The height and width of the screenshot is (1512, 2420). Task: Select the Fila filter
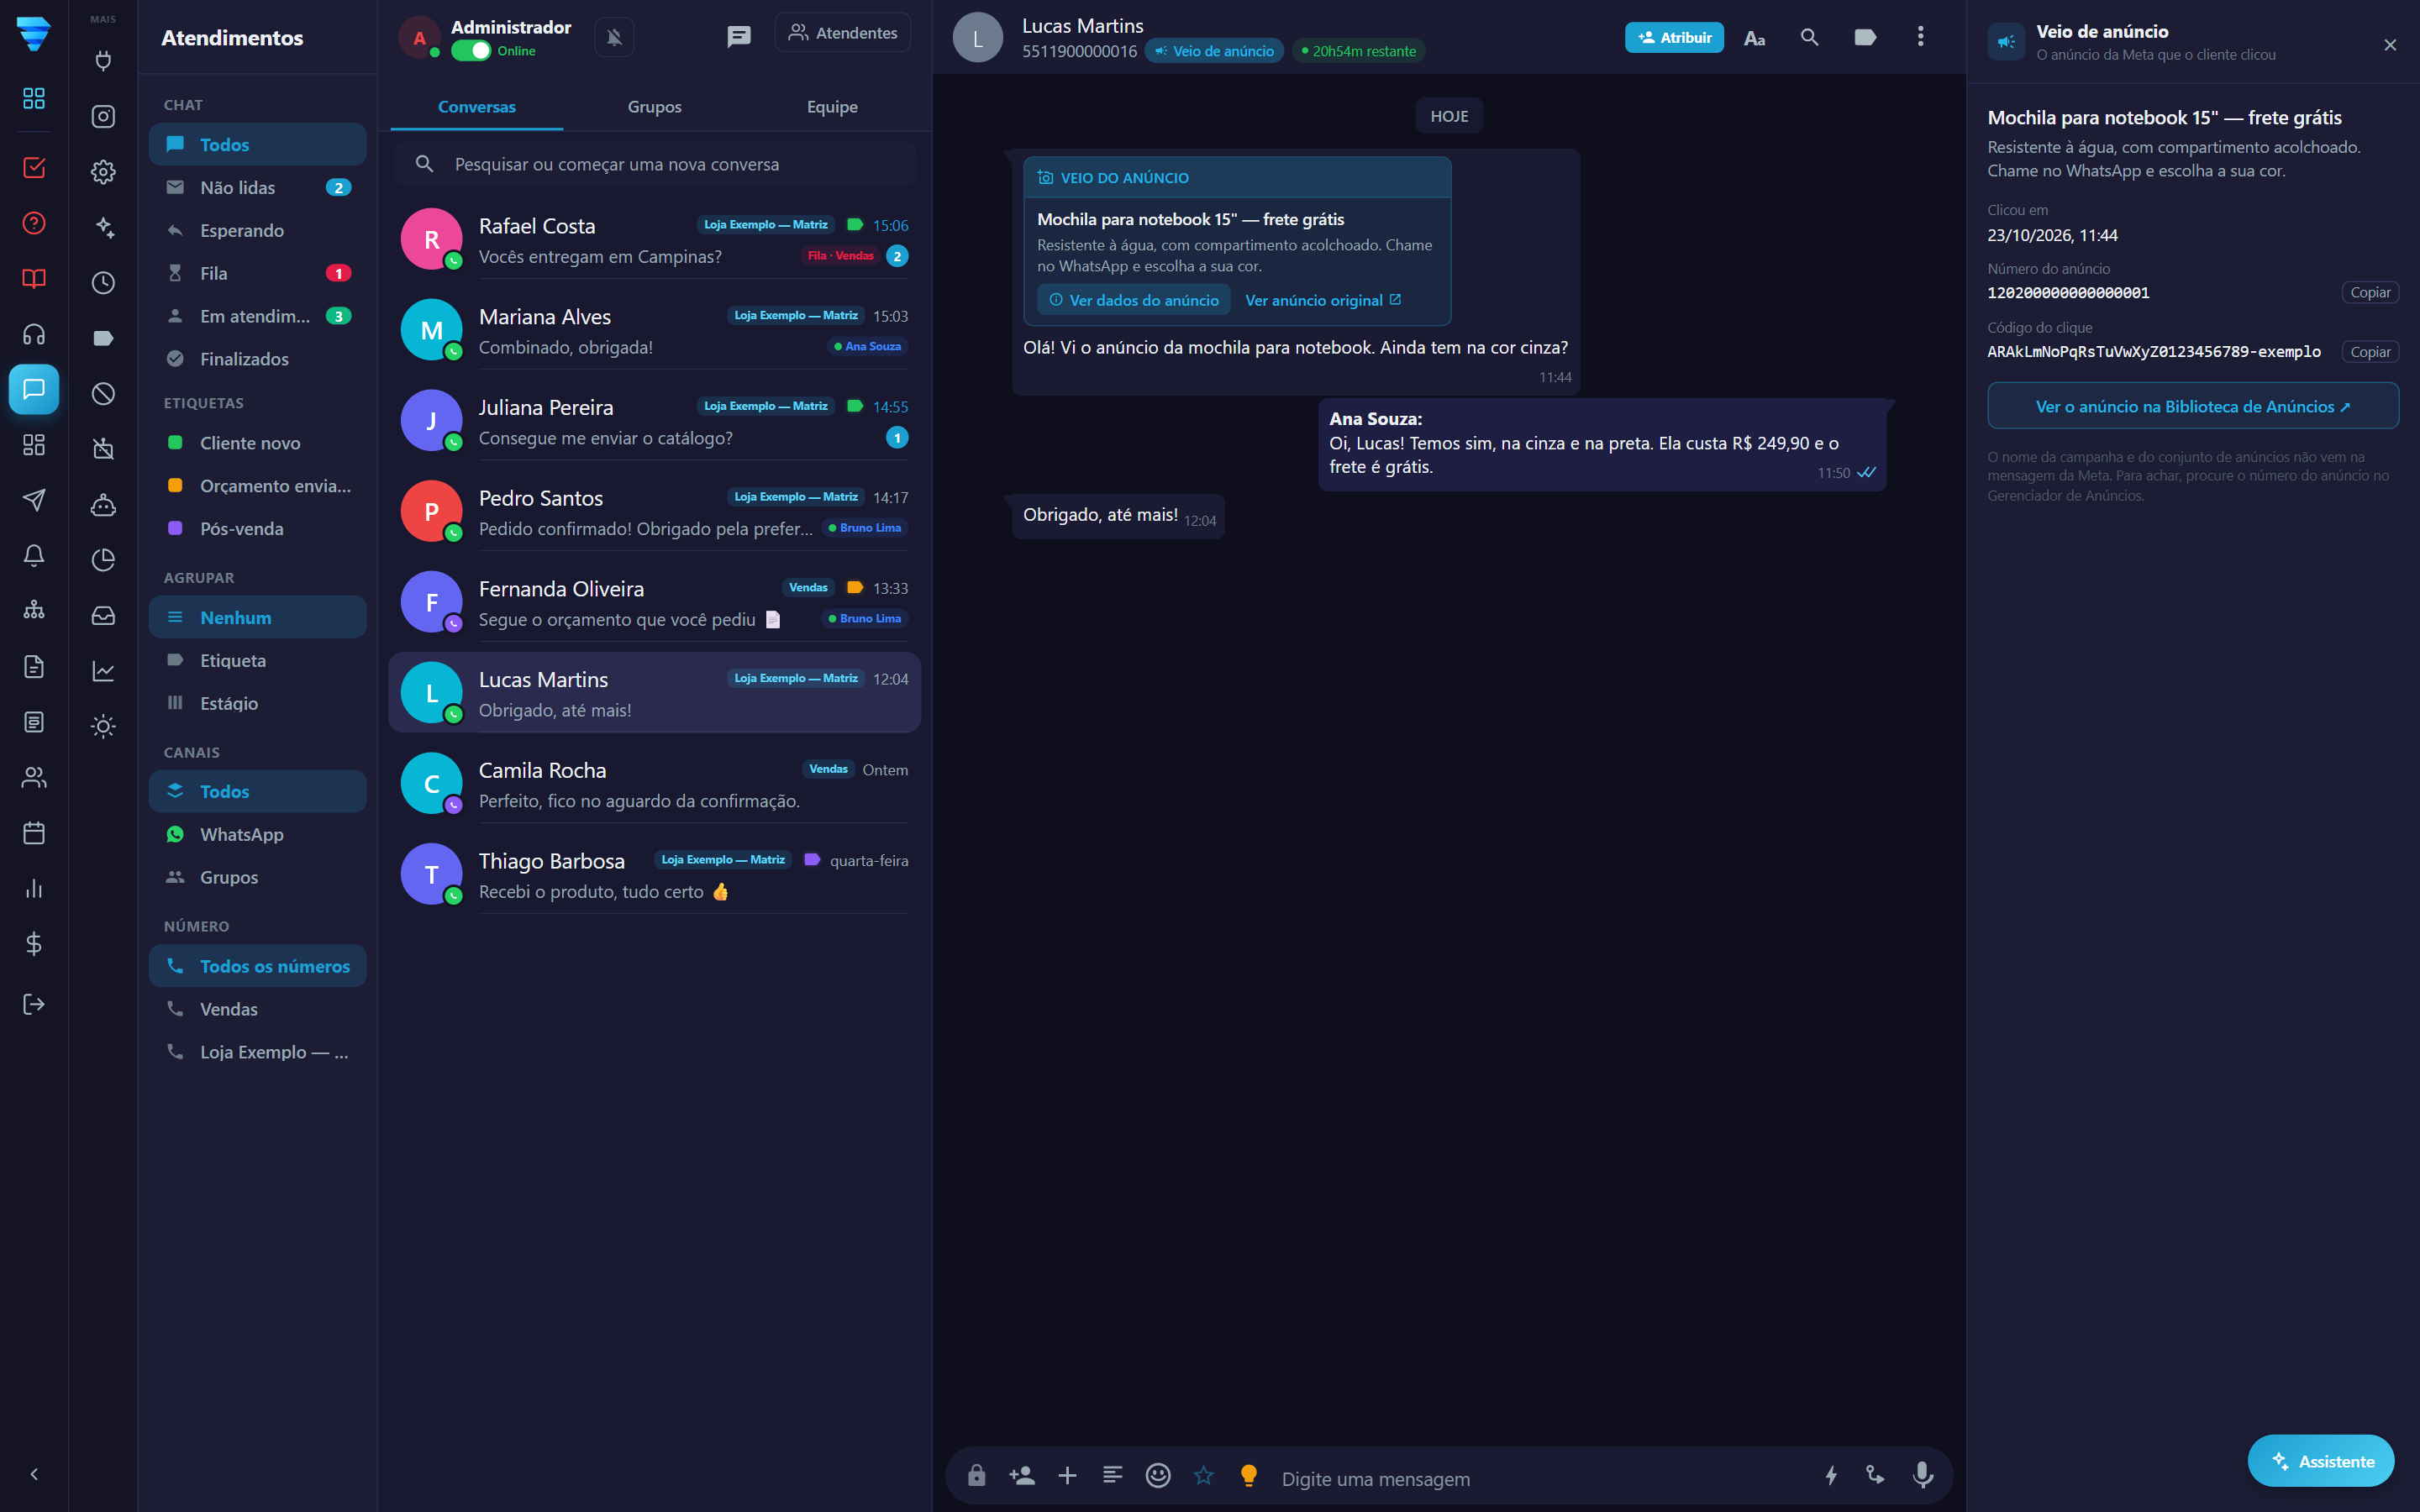click(258, 273)
